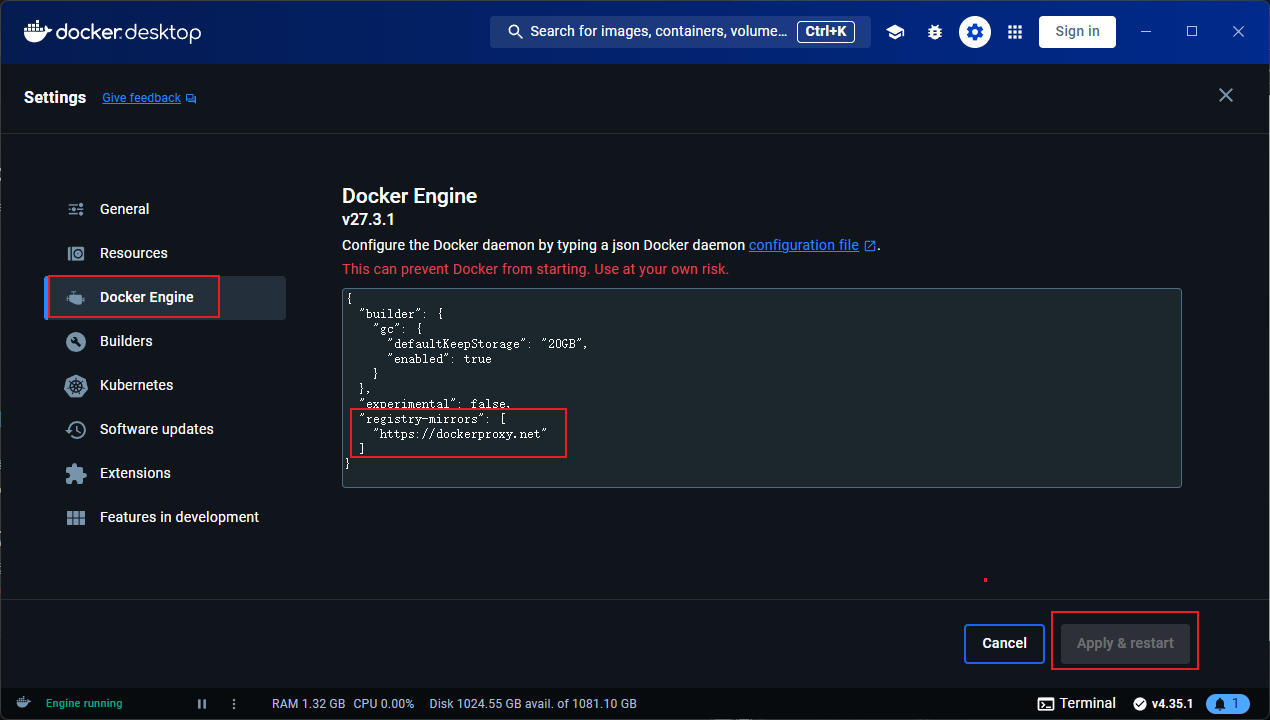Pause Docker engine with pause icon
The width and height of the screenshot is (1270, 720).
coord(202,704)
